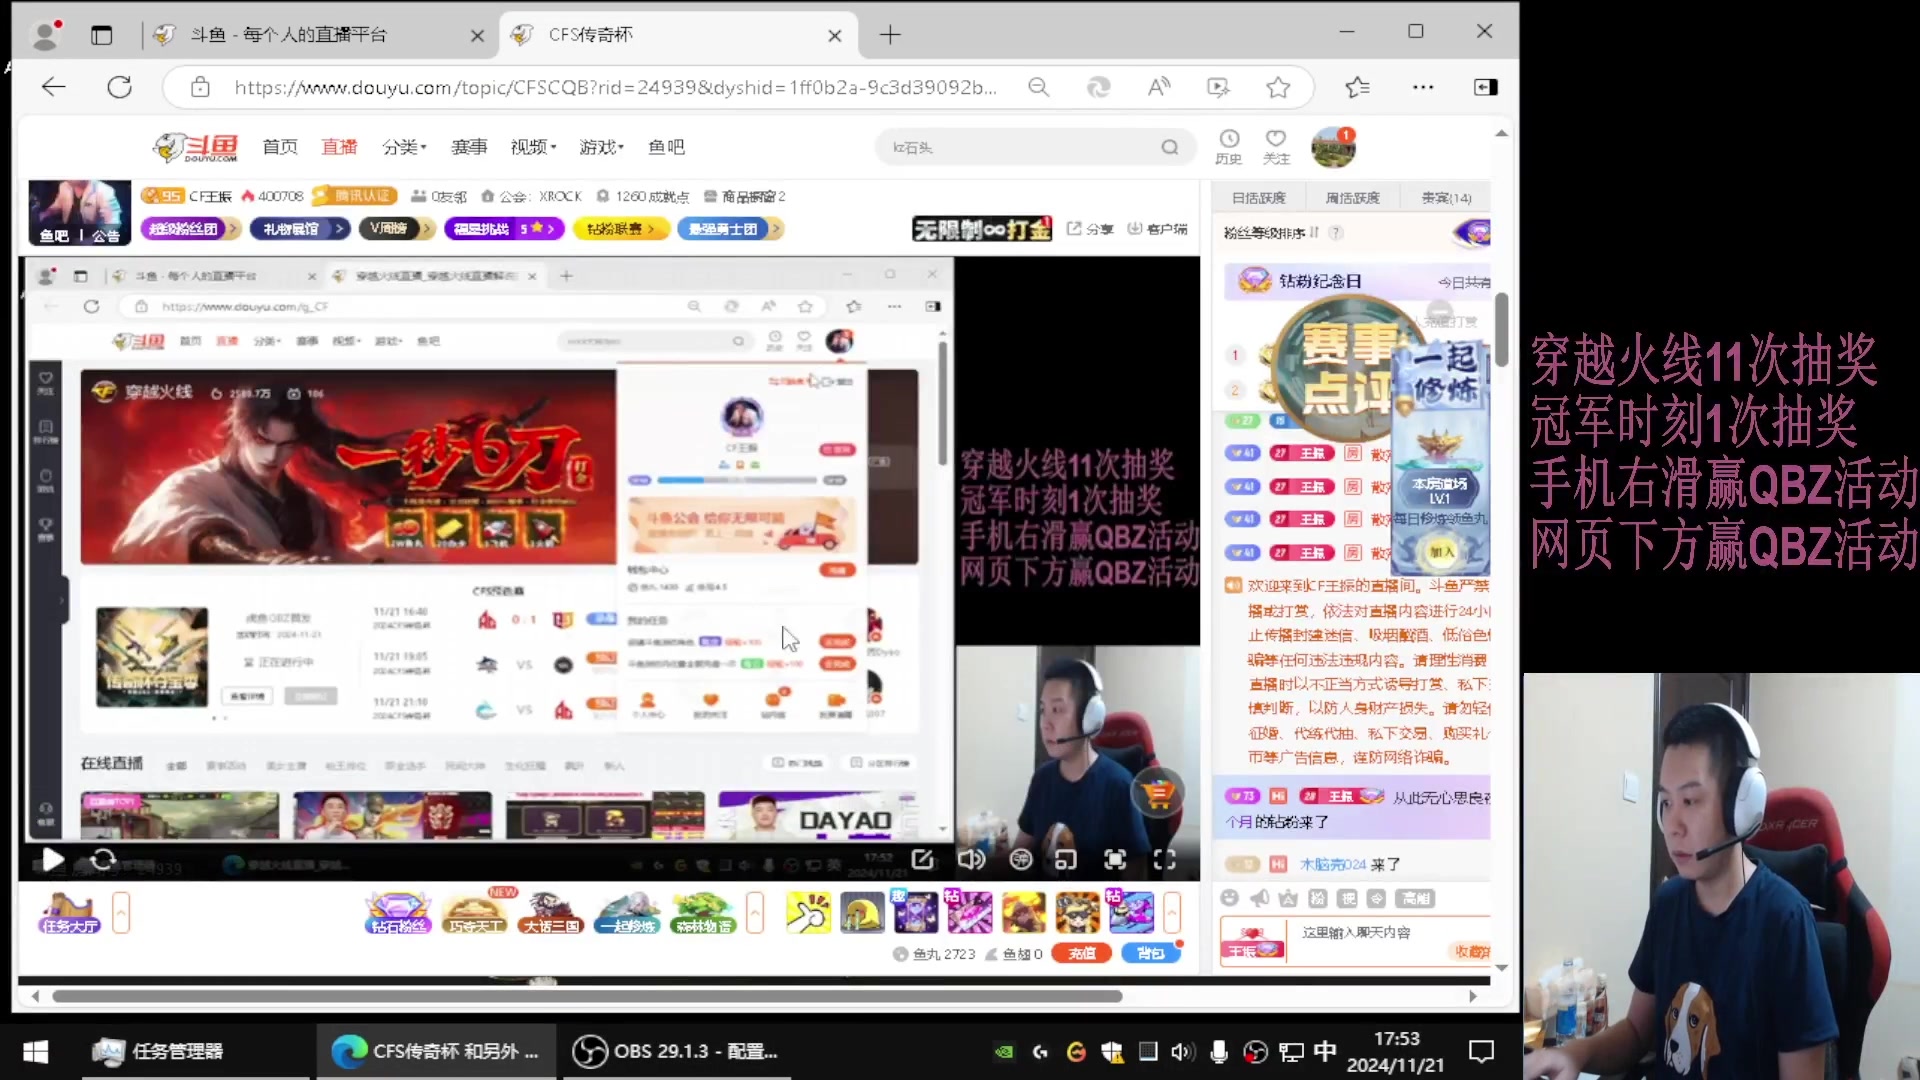Open OBS 29.1.3 from taskbar
This screenshot has height=1080, width=1920.
pos(676,1051)
